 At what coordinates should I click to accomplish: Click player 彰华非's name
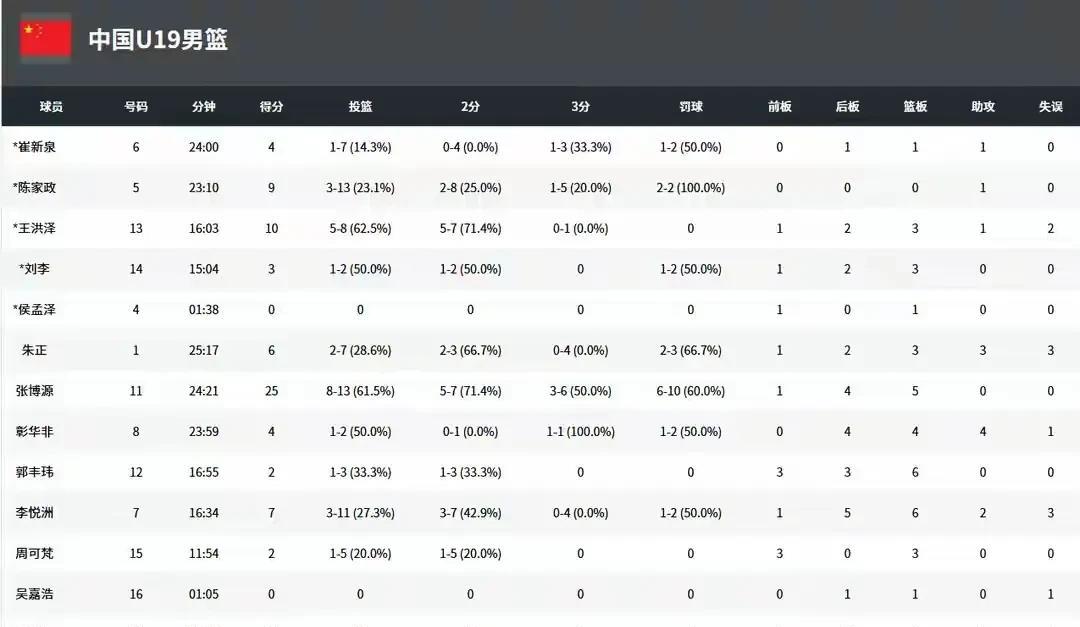tap(34, 431)
